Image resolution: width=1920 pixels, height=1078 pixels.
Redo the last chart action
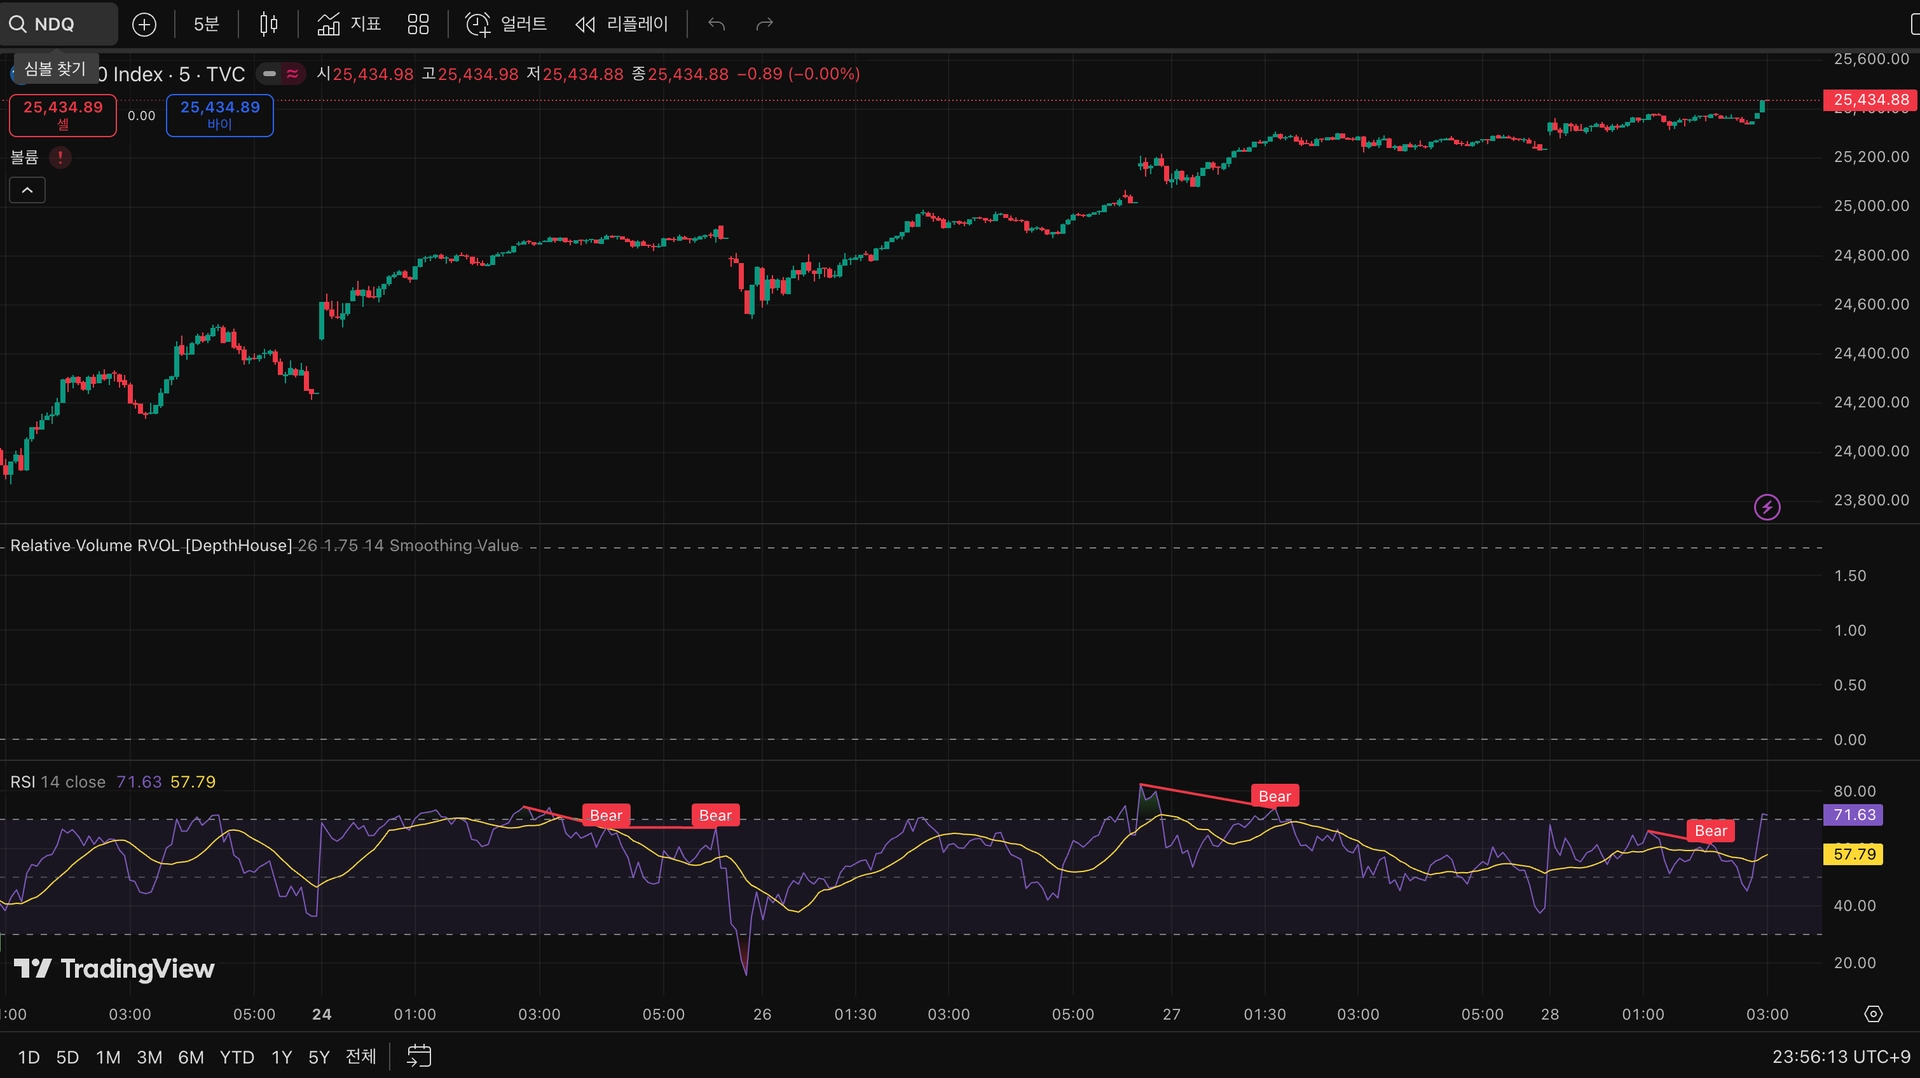tap(765, 24)
